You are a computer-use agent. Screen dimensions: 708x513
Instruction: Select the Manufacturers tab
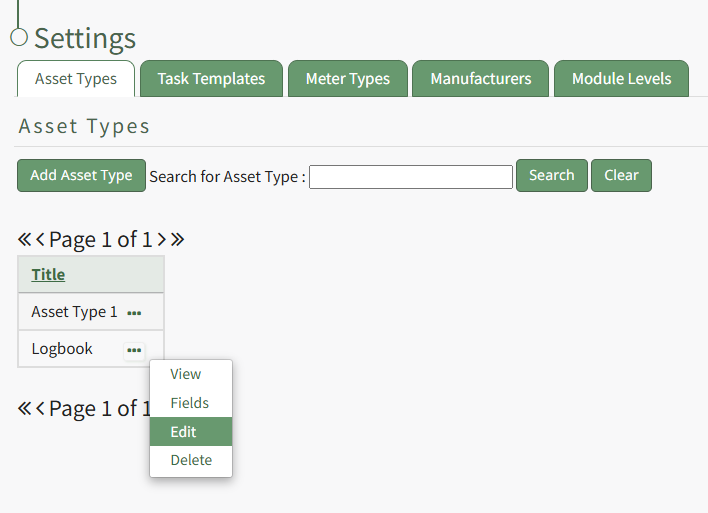[x=480, y=79]
